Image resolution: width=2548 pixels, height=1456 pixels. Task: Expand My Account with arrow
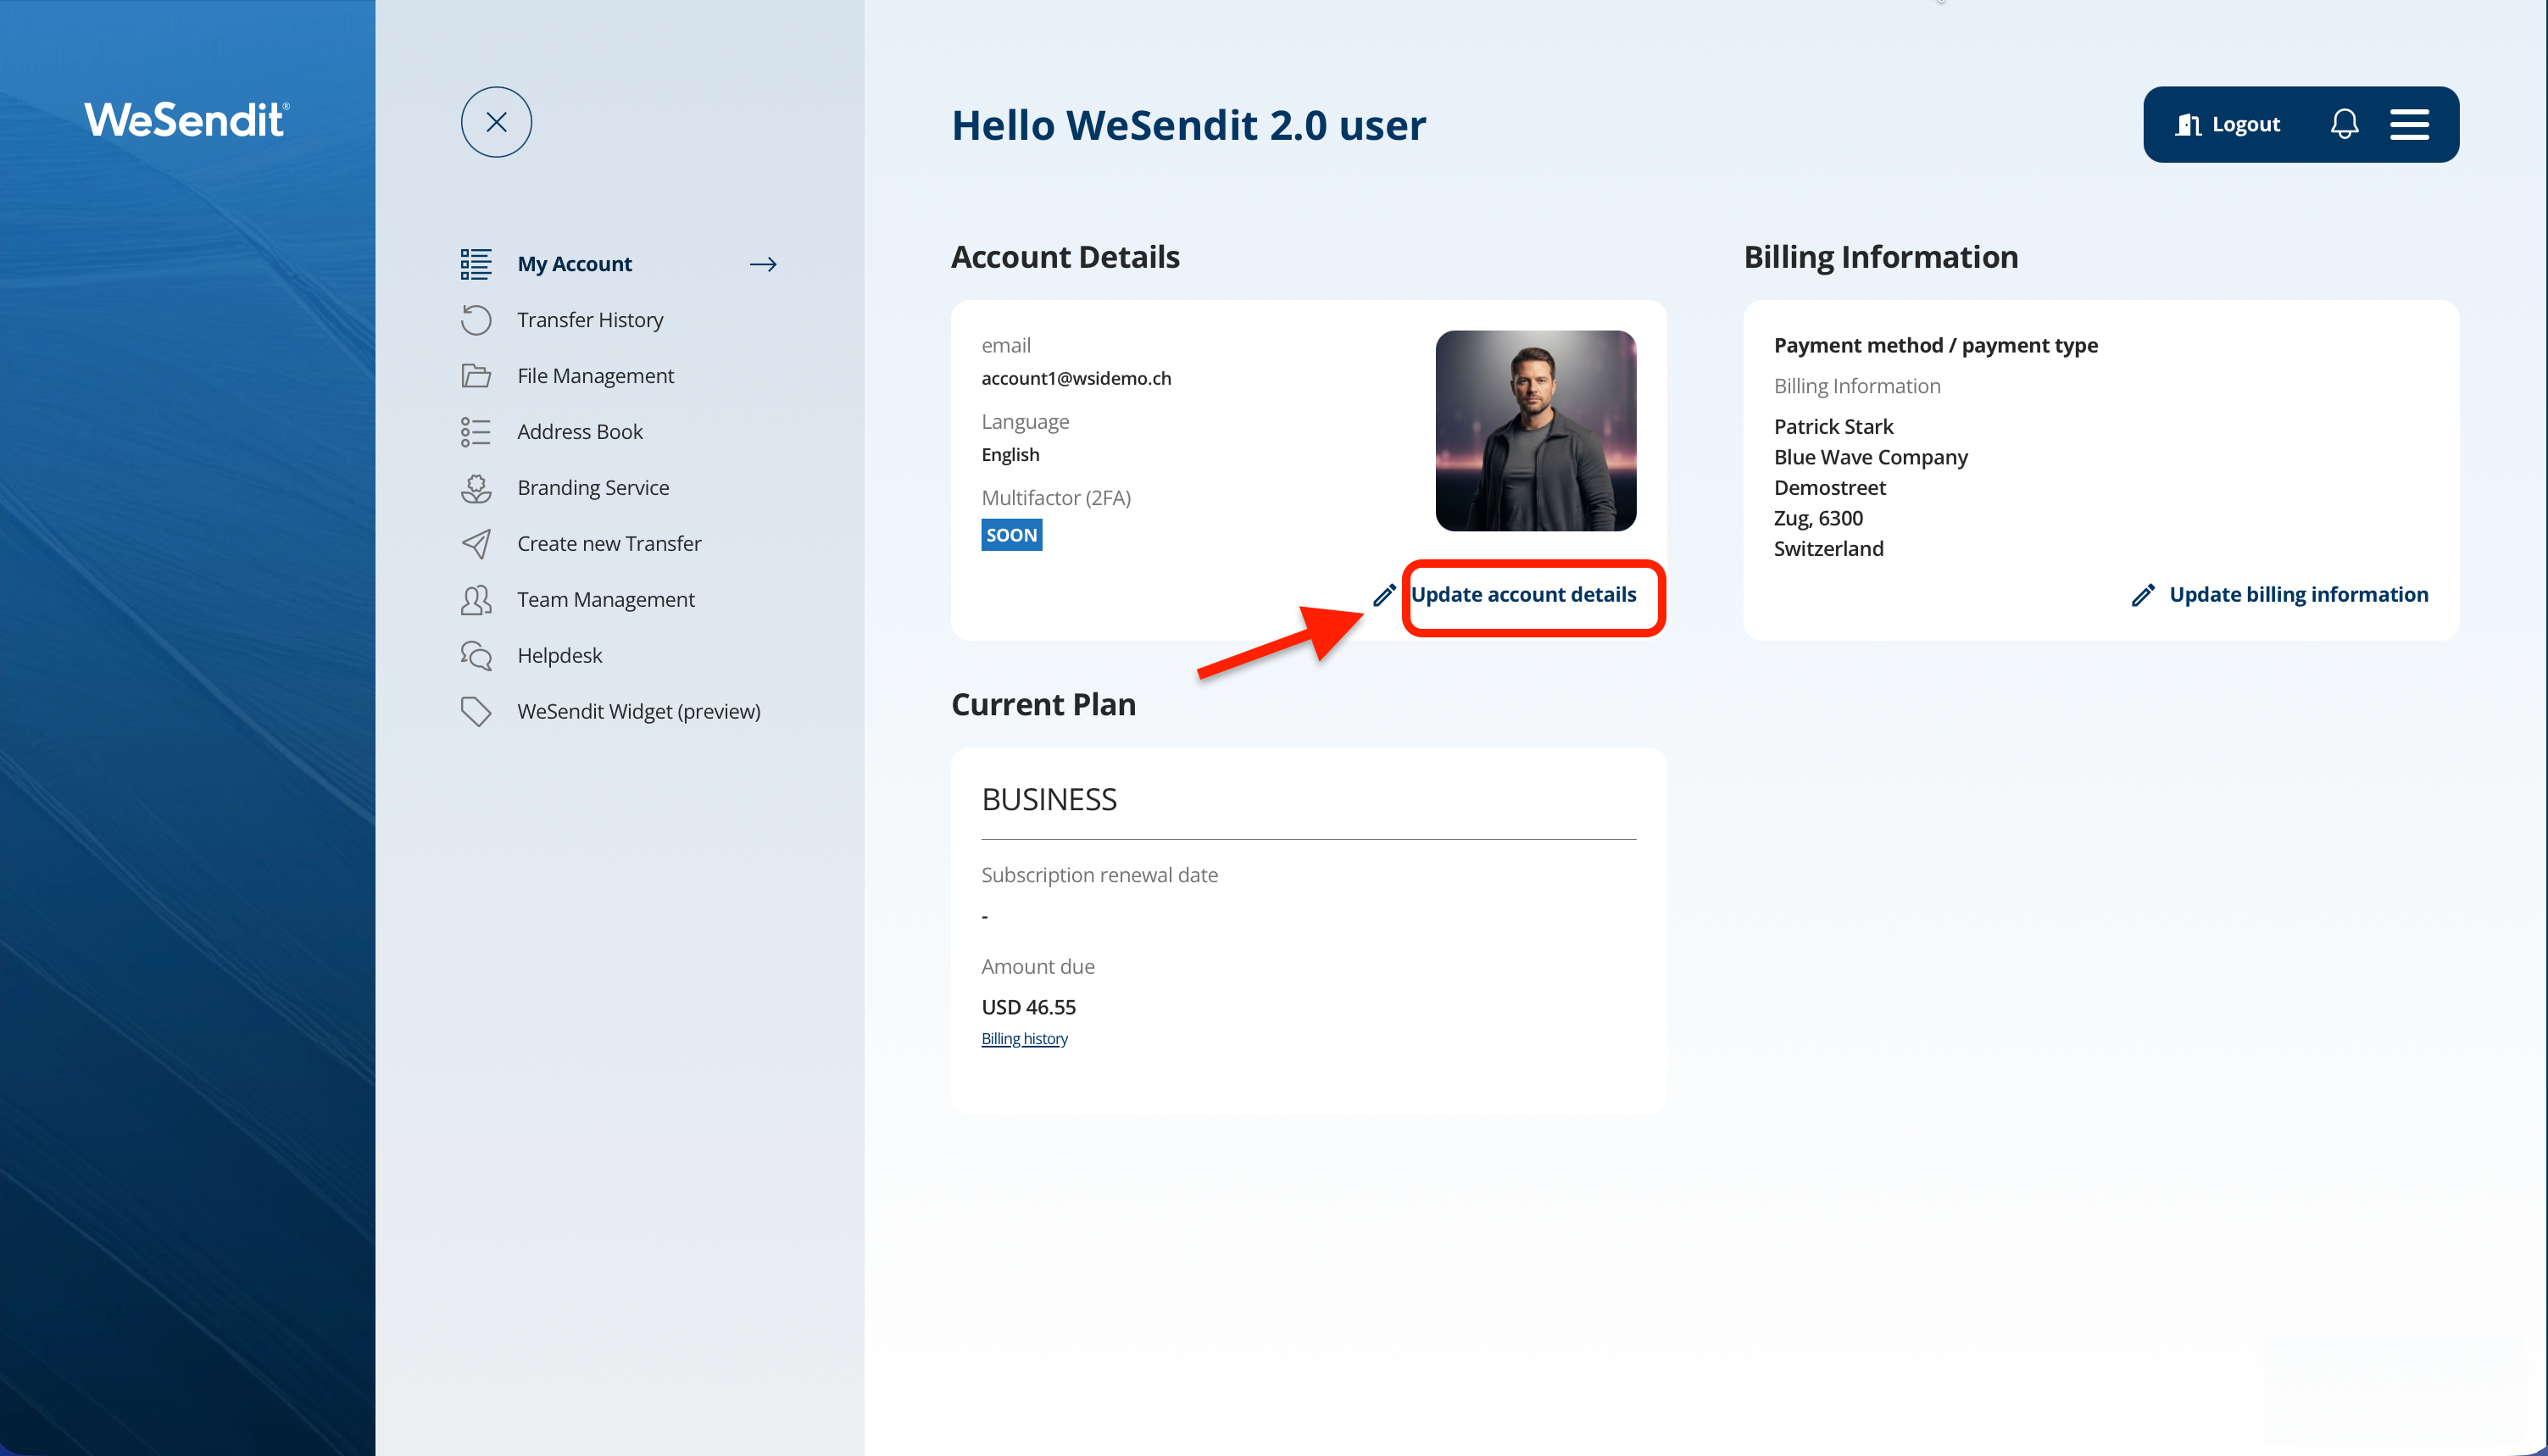763,264
